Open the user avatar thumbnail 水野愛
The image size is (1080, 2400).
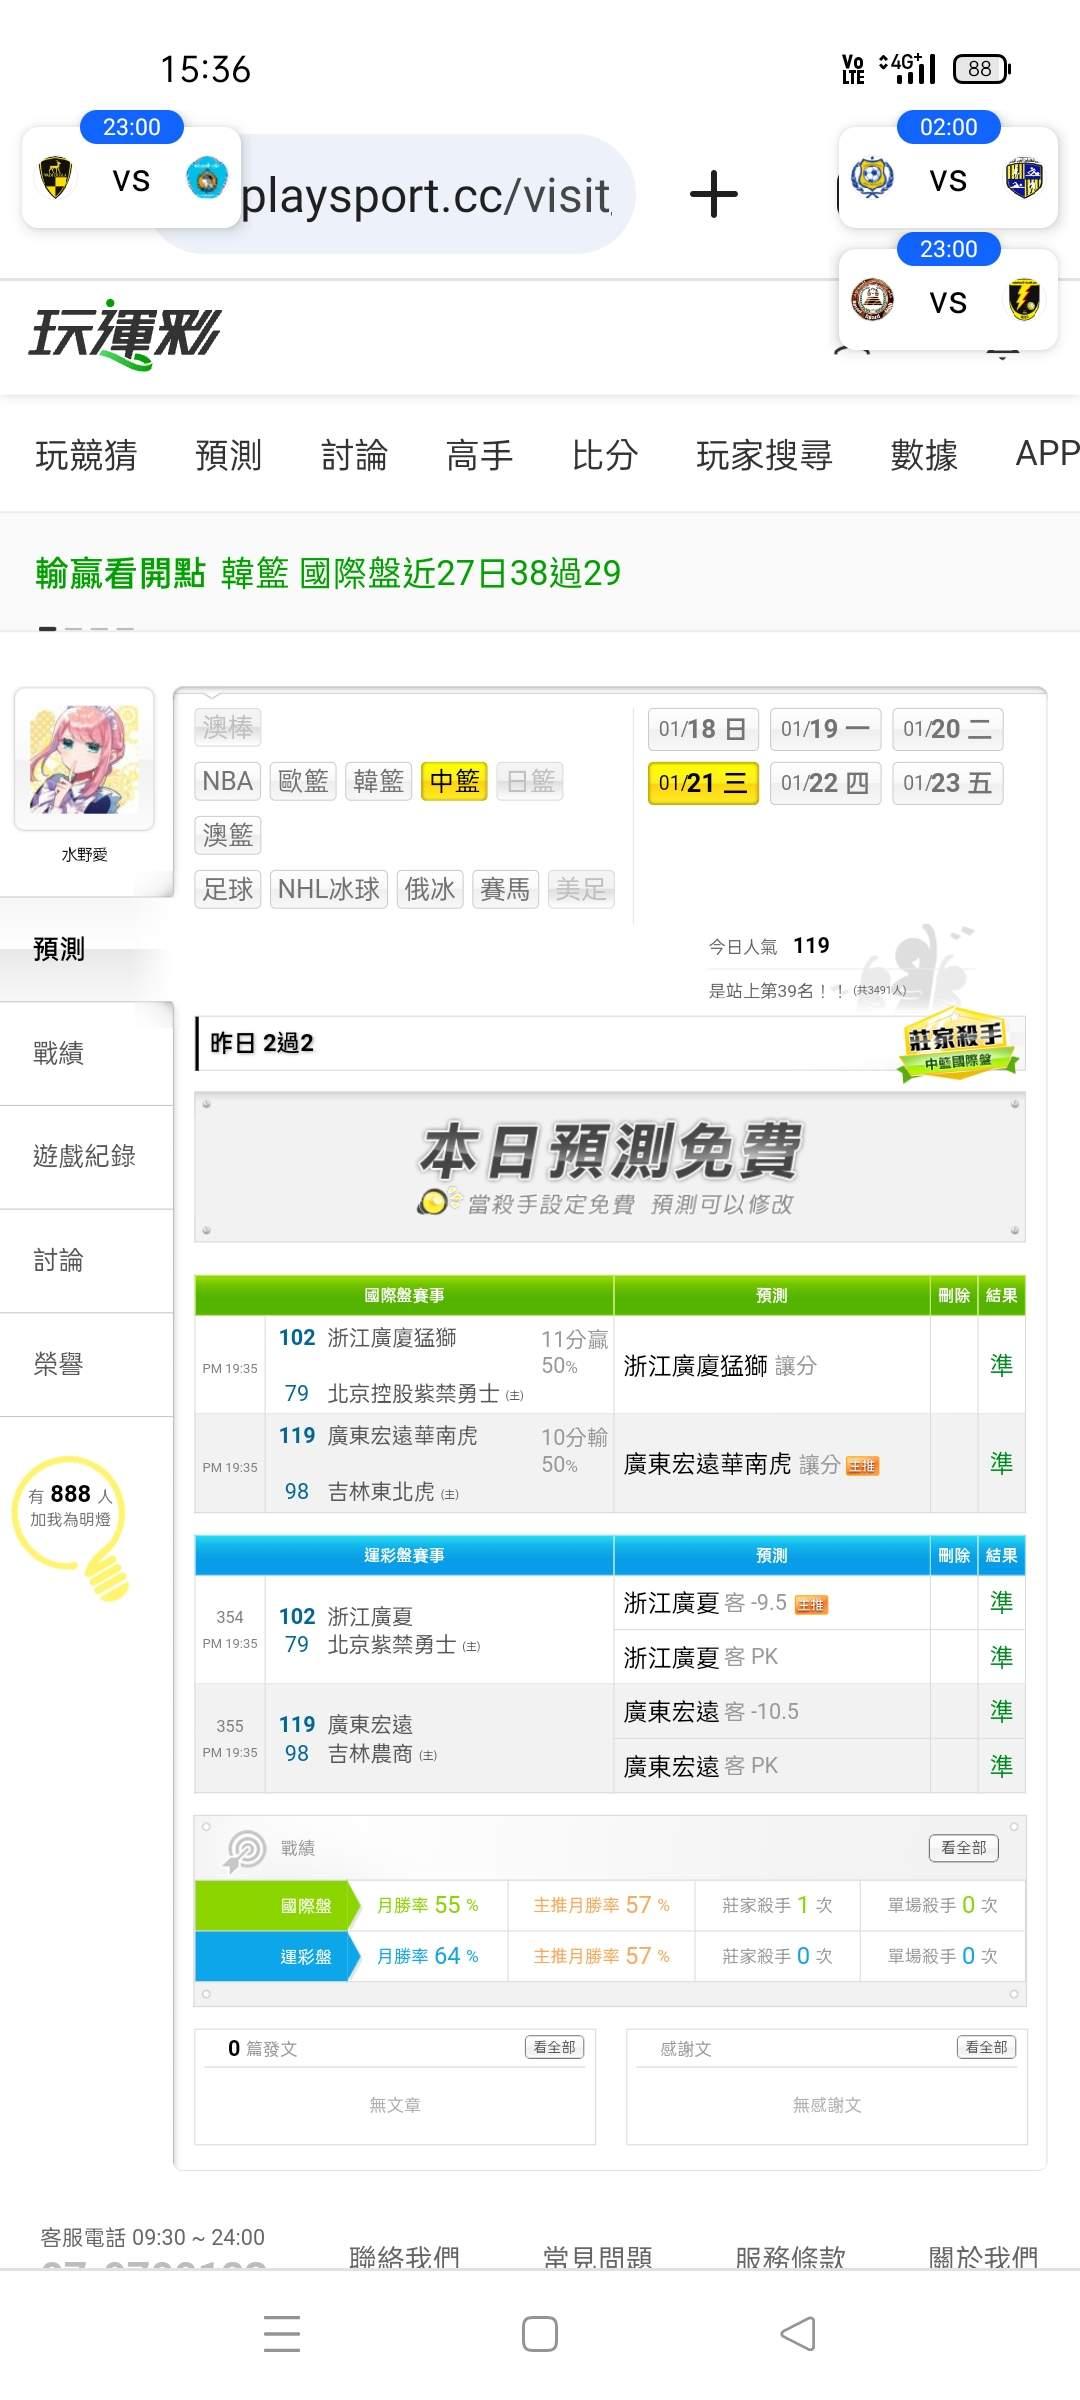84,760
